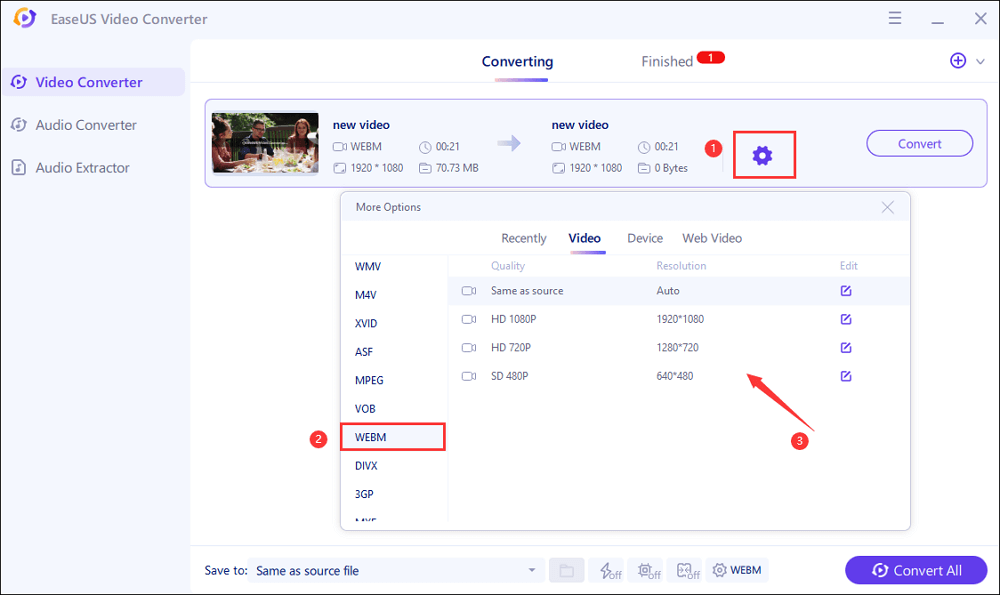Close the More Options panel
This screenshot has width=1000, height=595.
[x=887, y=208]
